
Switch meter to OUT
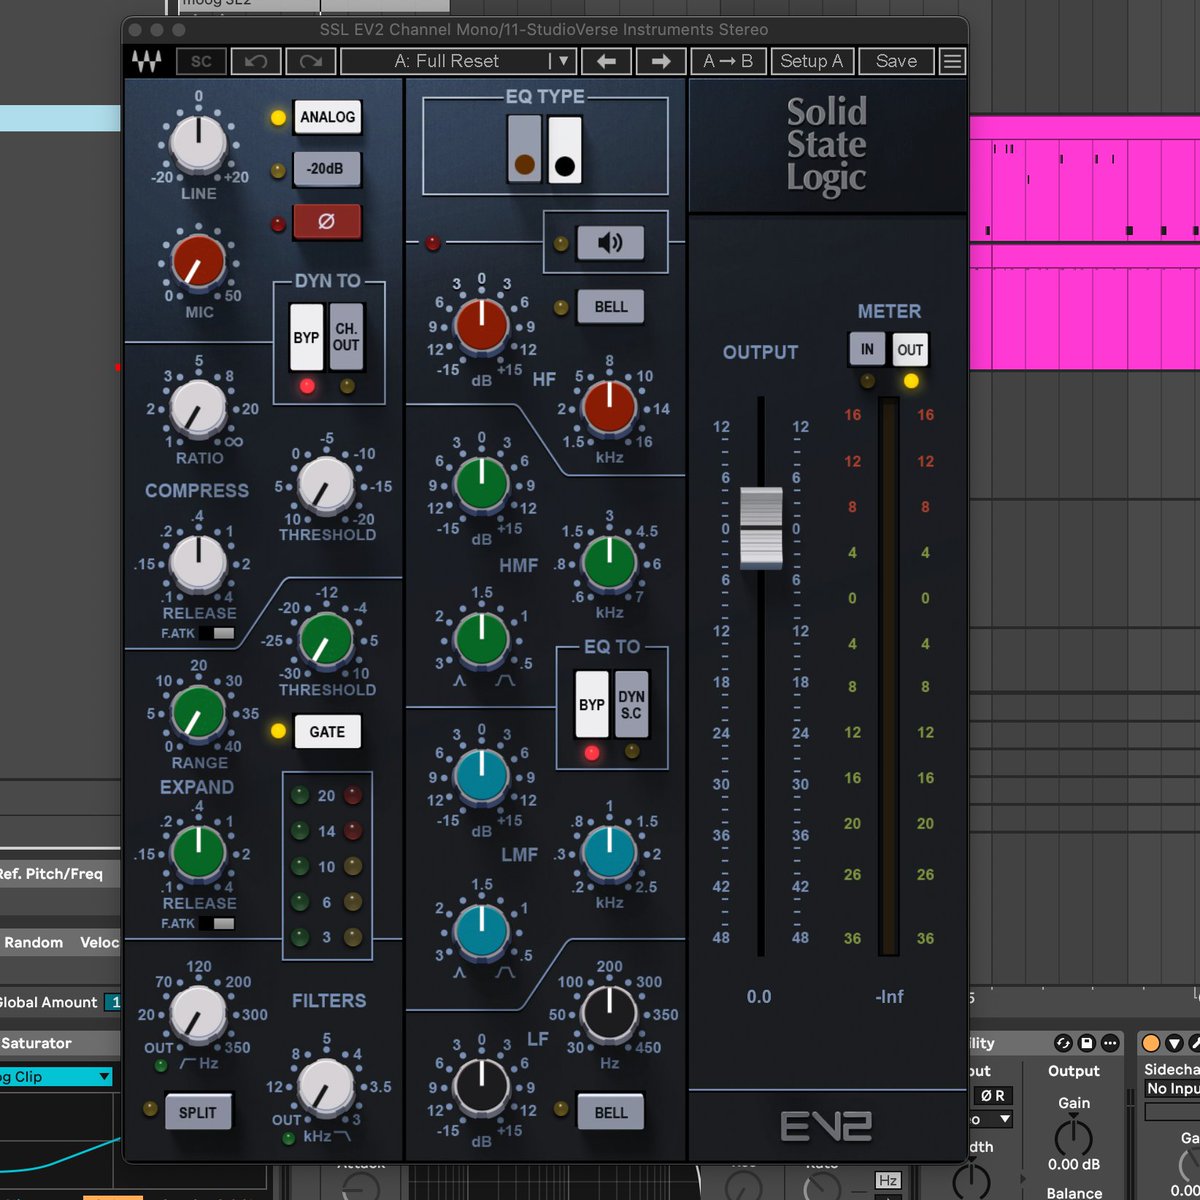[x=910, y=350]
